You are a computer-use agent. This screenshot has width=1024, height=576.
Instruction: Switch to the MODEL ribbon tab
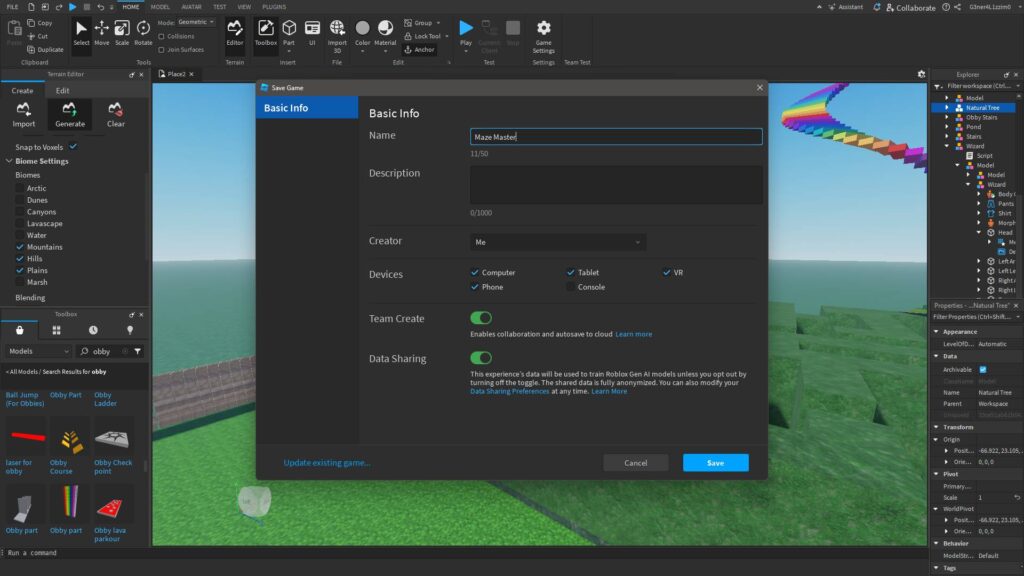pos(160,6)
